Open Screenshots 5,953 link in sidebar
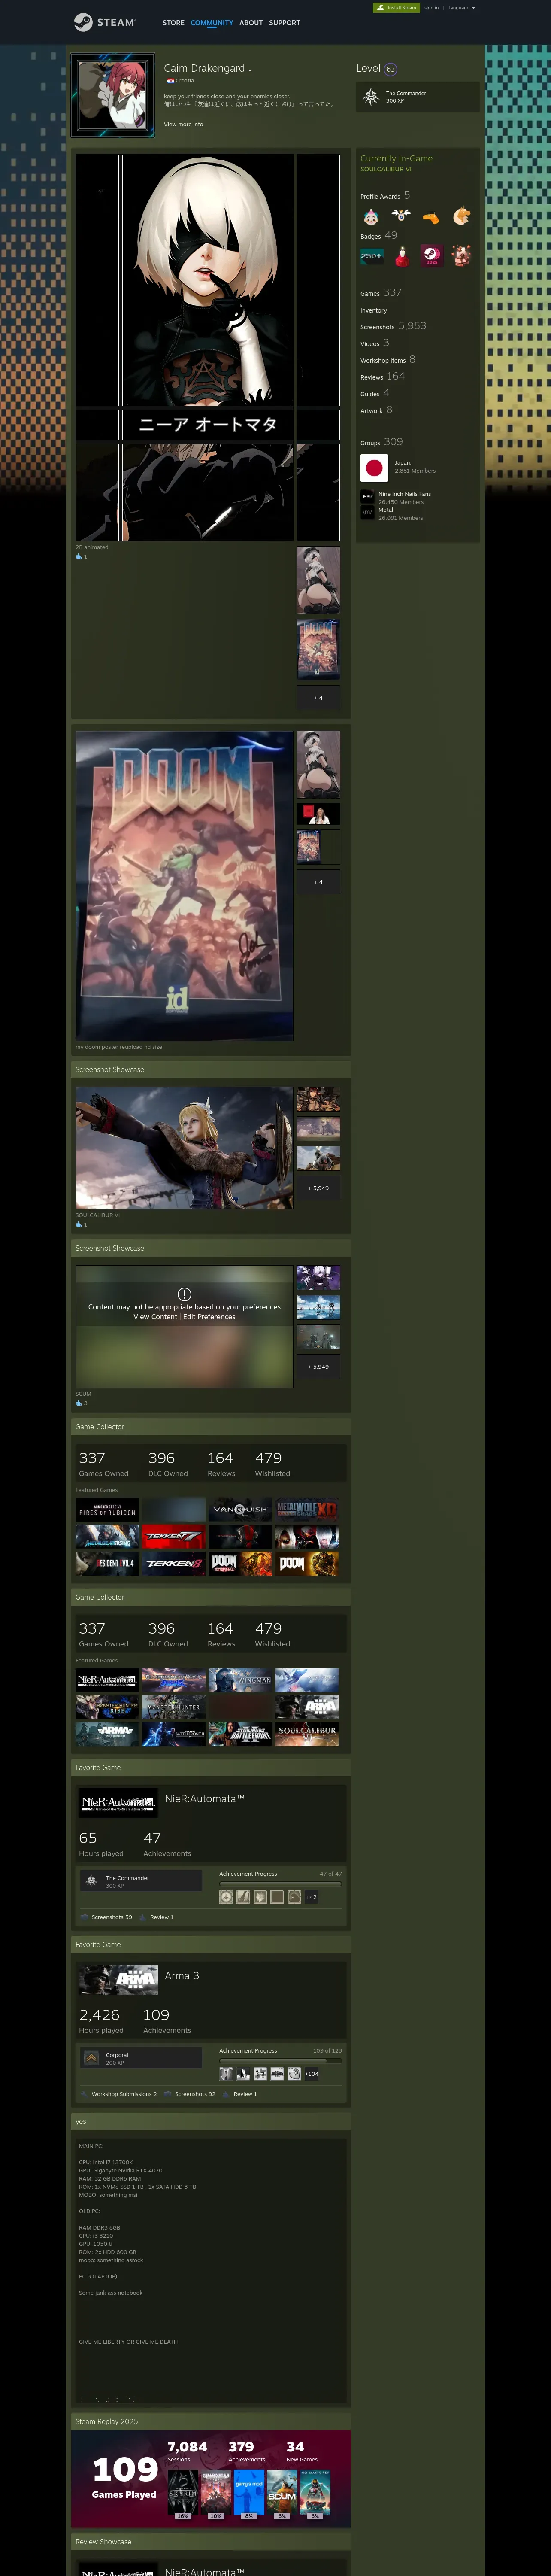551x2576 pixels. (393, 326)
